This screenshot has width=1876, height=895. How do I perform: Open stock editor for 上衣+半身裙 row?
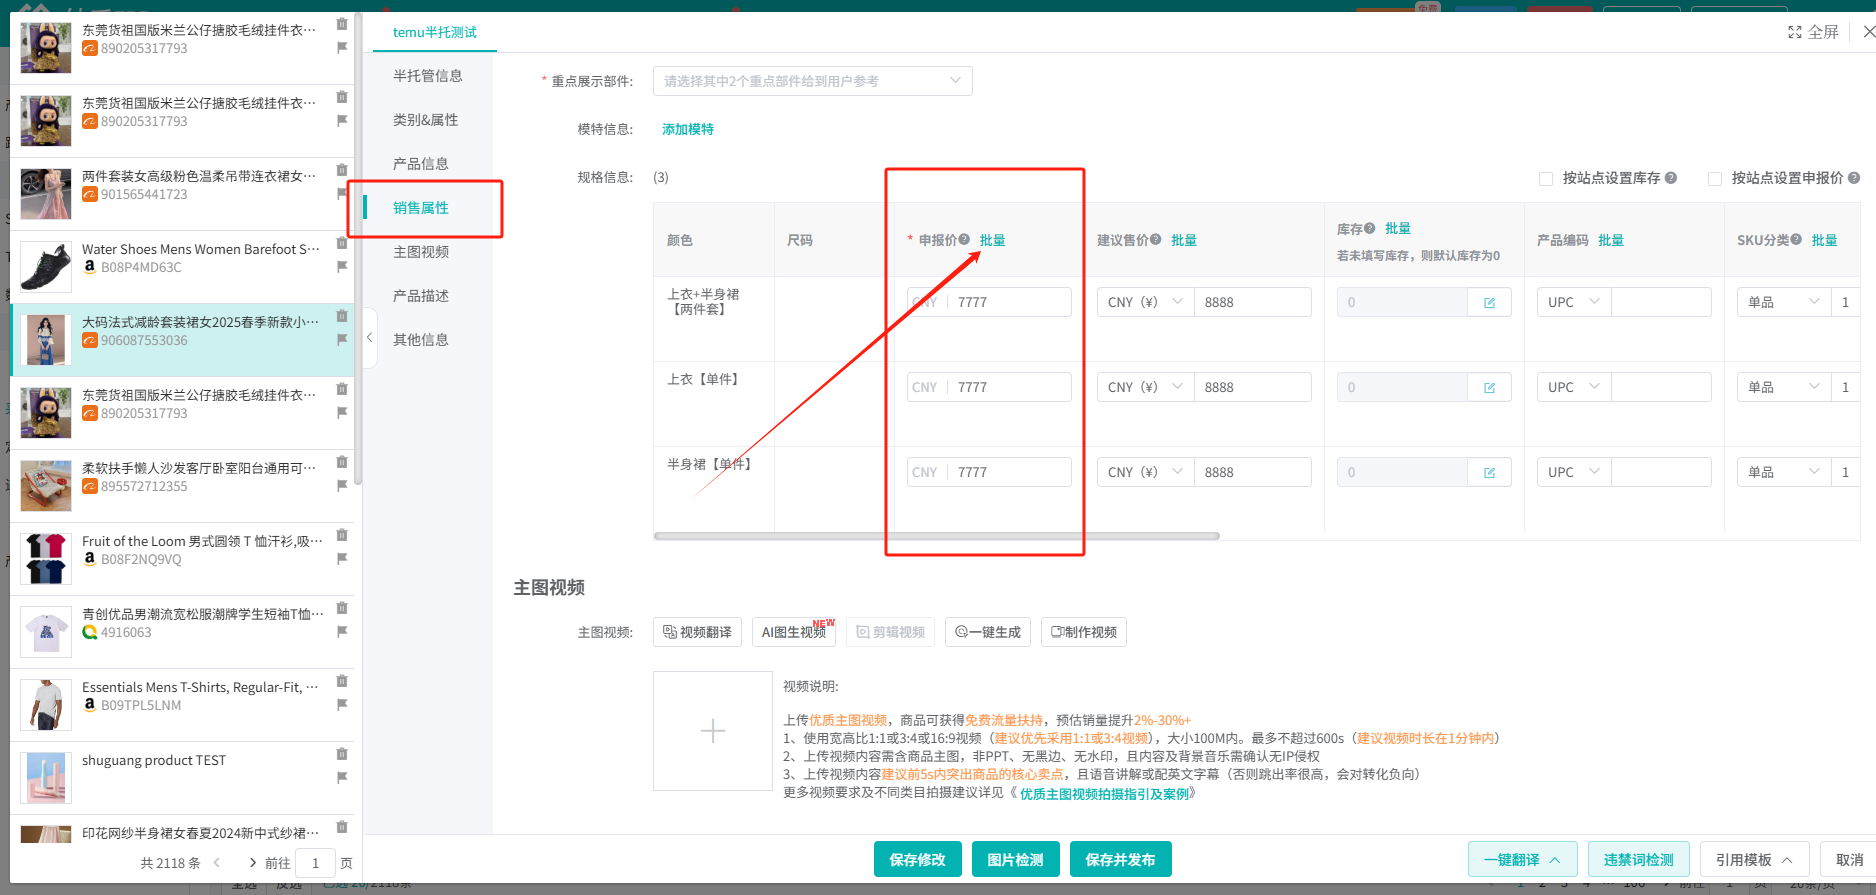[1489, 302]
